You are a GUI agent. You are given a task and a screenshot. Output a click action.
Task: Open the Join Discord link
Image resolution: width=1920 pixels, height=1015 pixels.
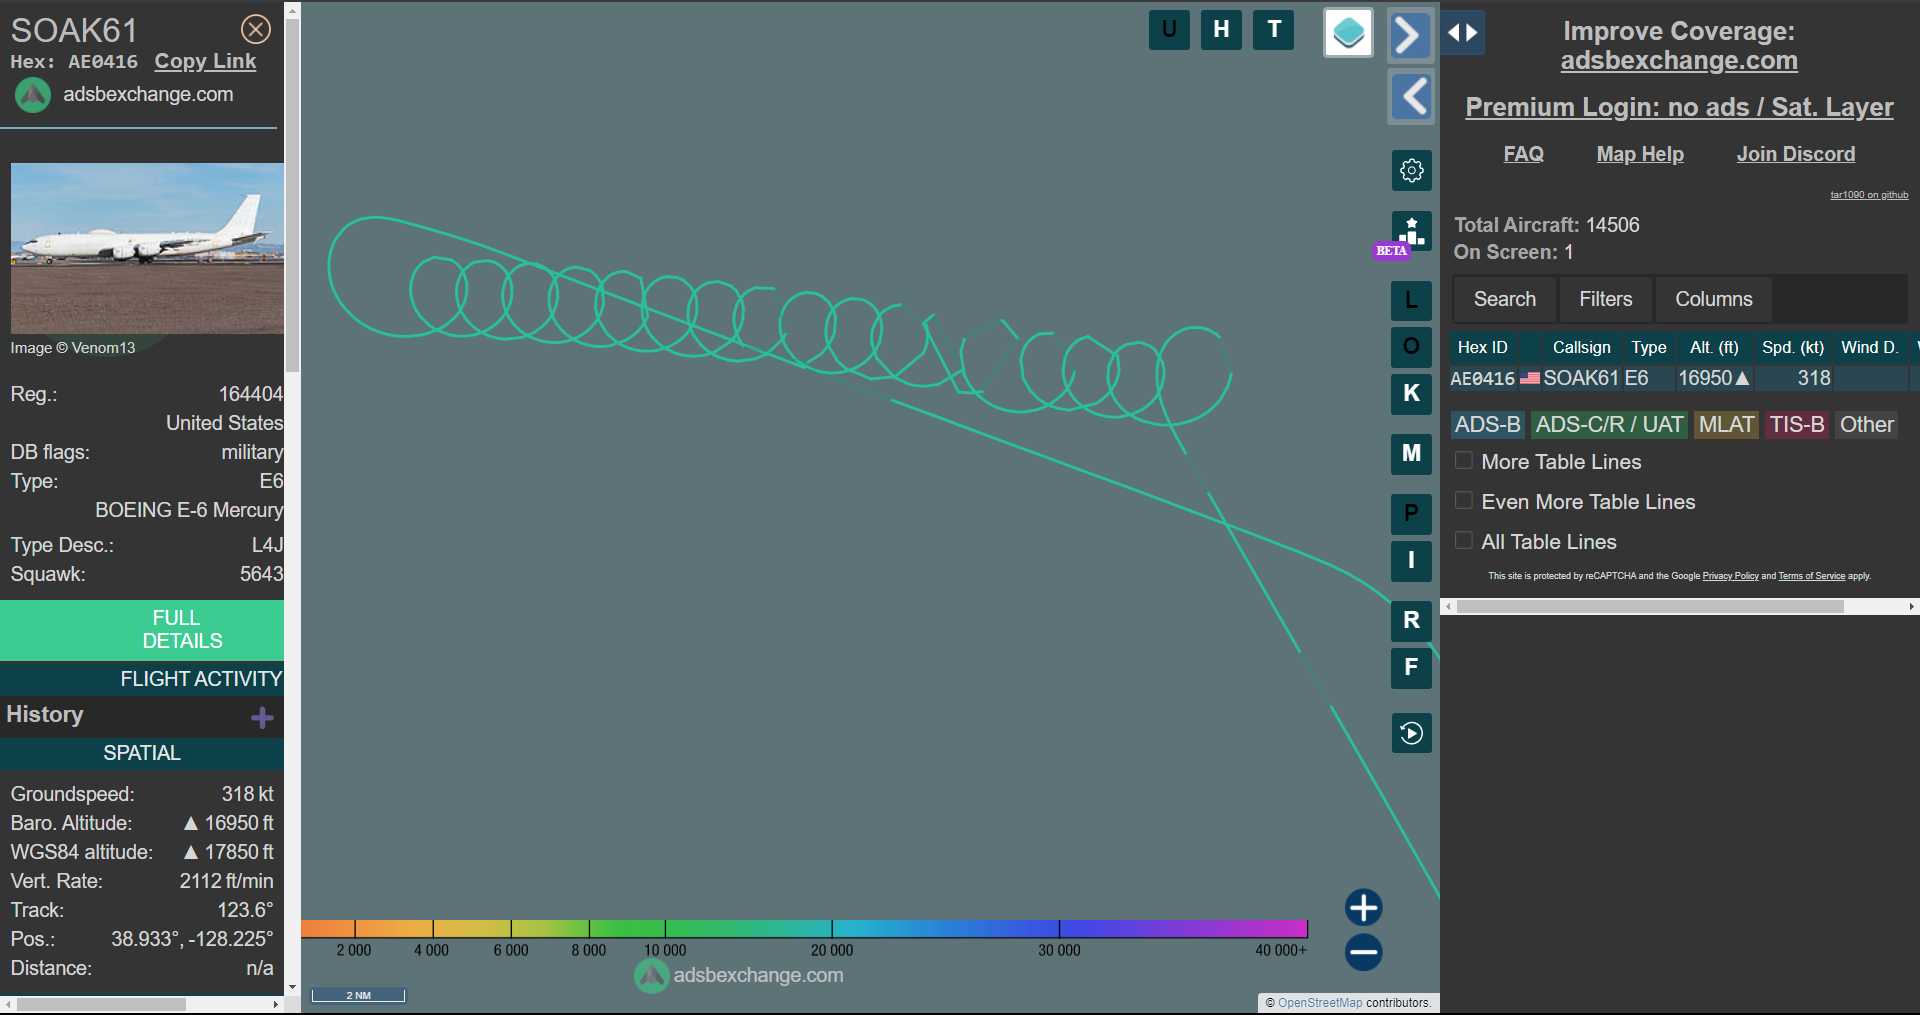[1795, 154]
